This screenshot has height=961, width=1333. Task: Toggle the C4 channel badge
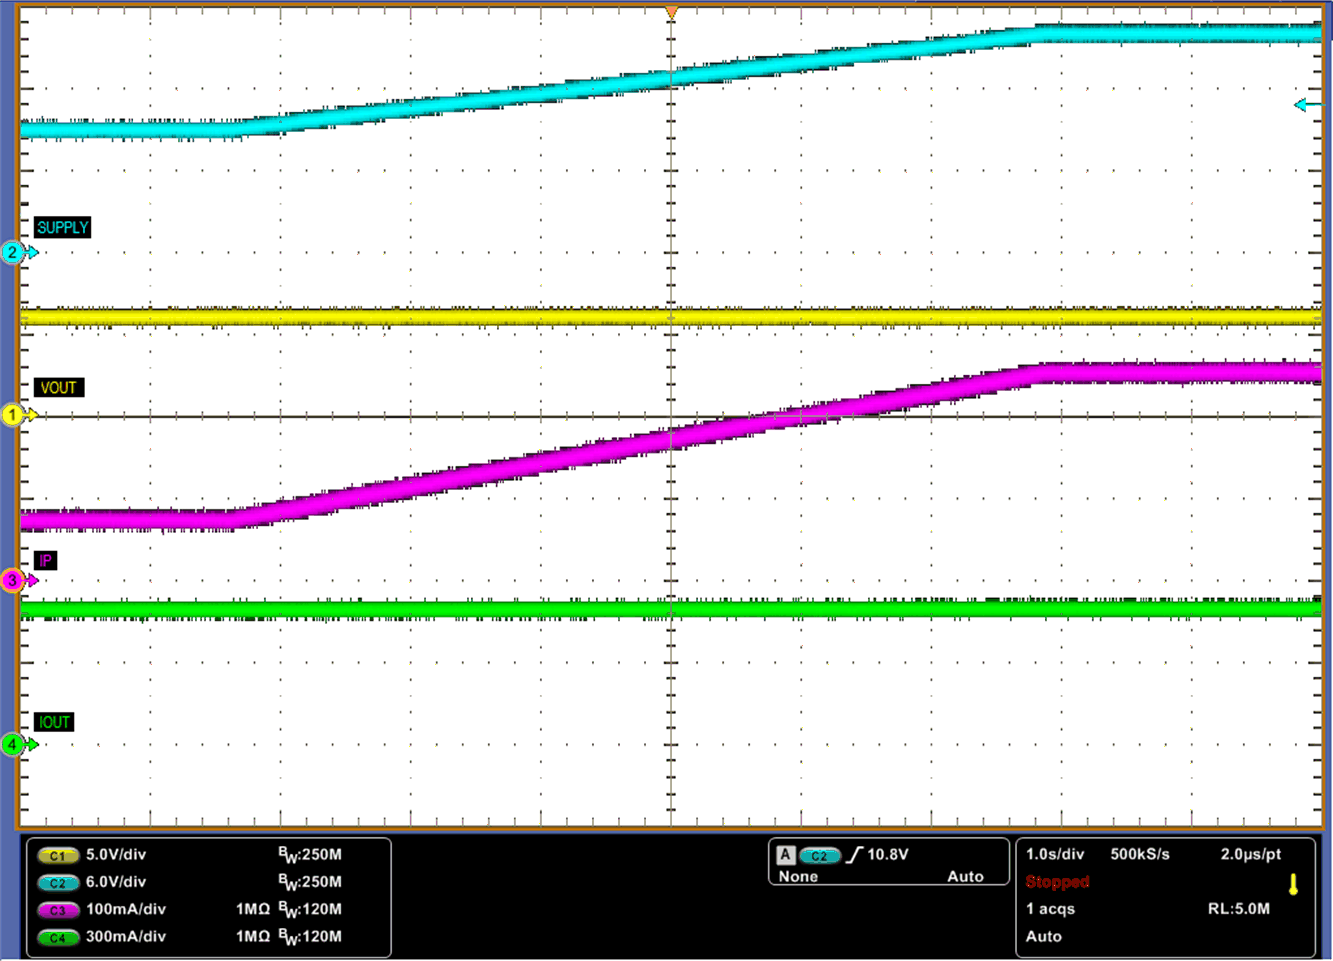(x=57, y=937)
